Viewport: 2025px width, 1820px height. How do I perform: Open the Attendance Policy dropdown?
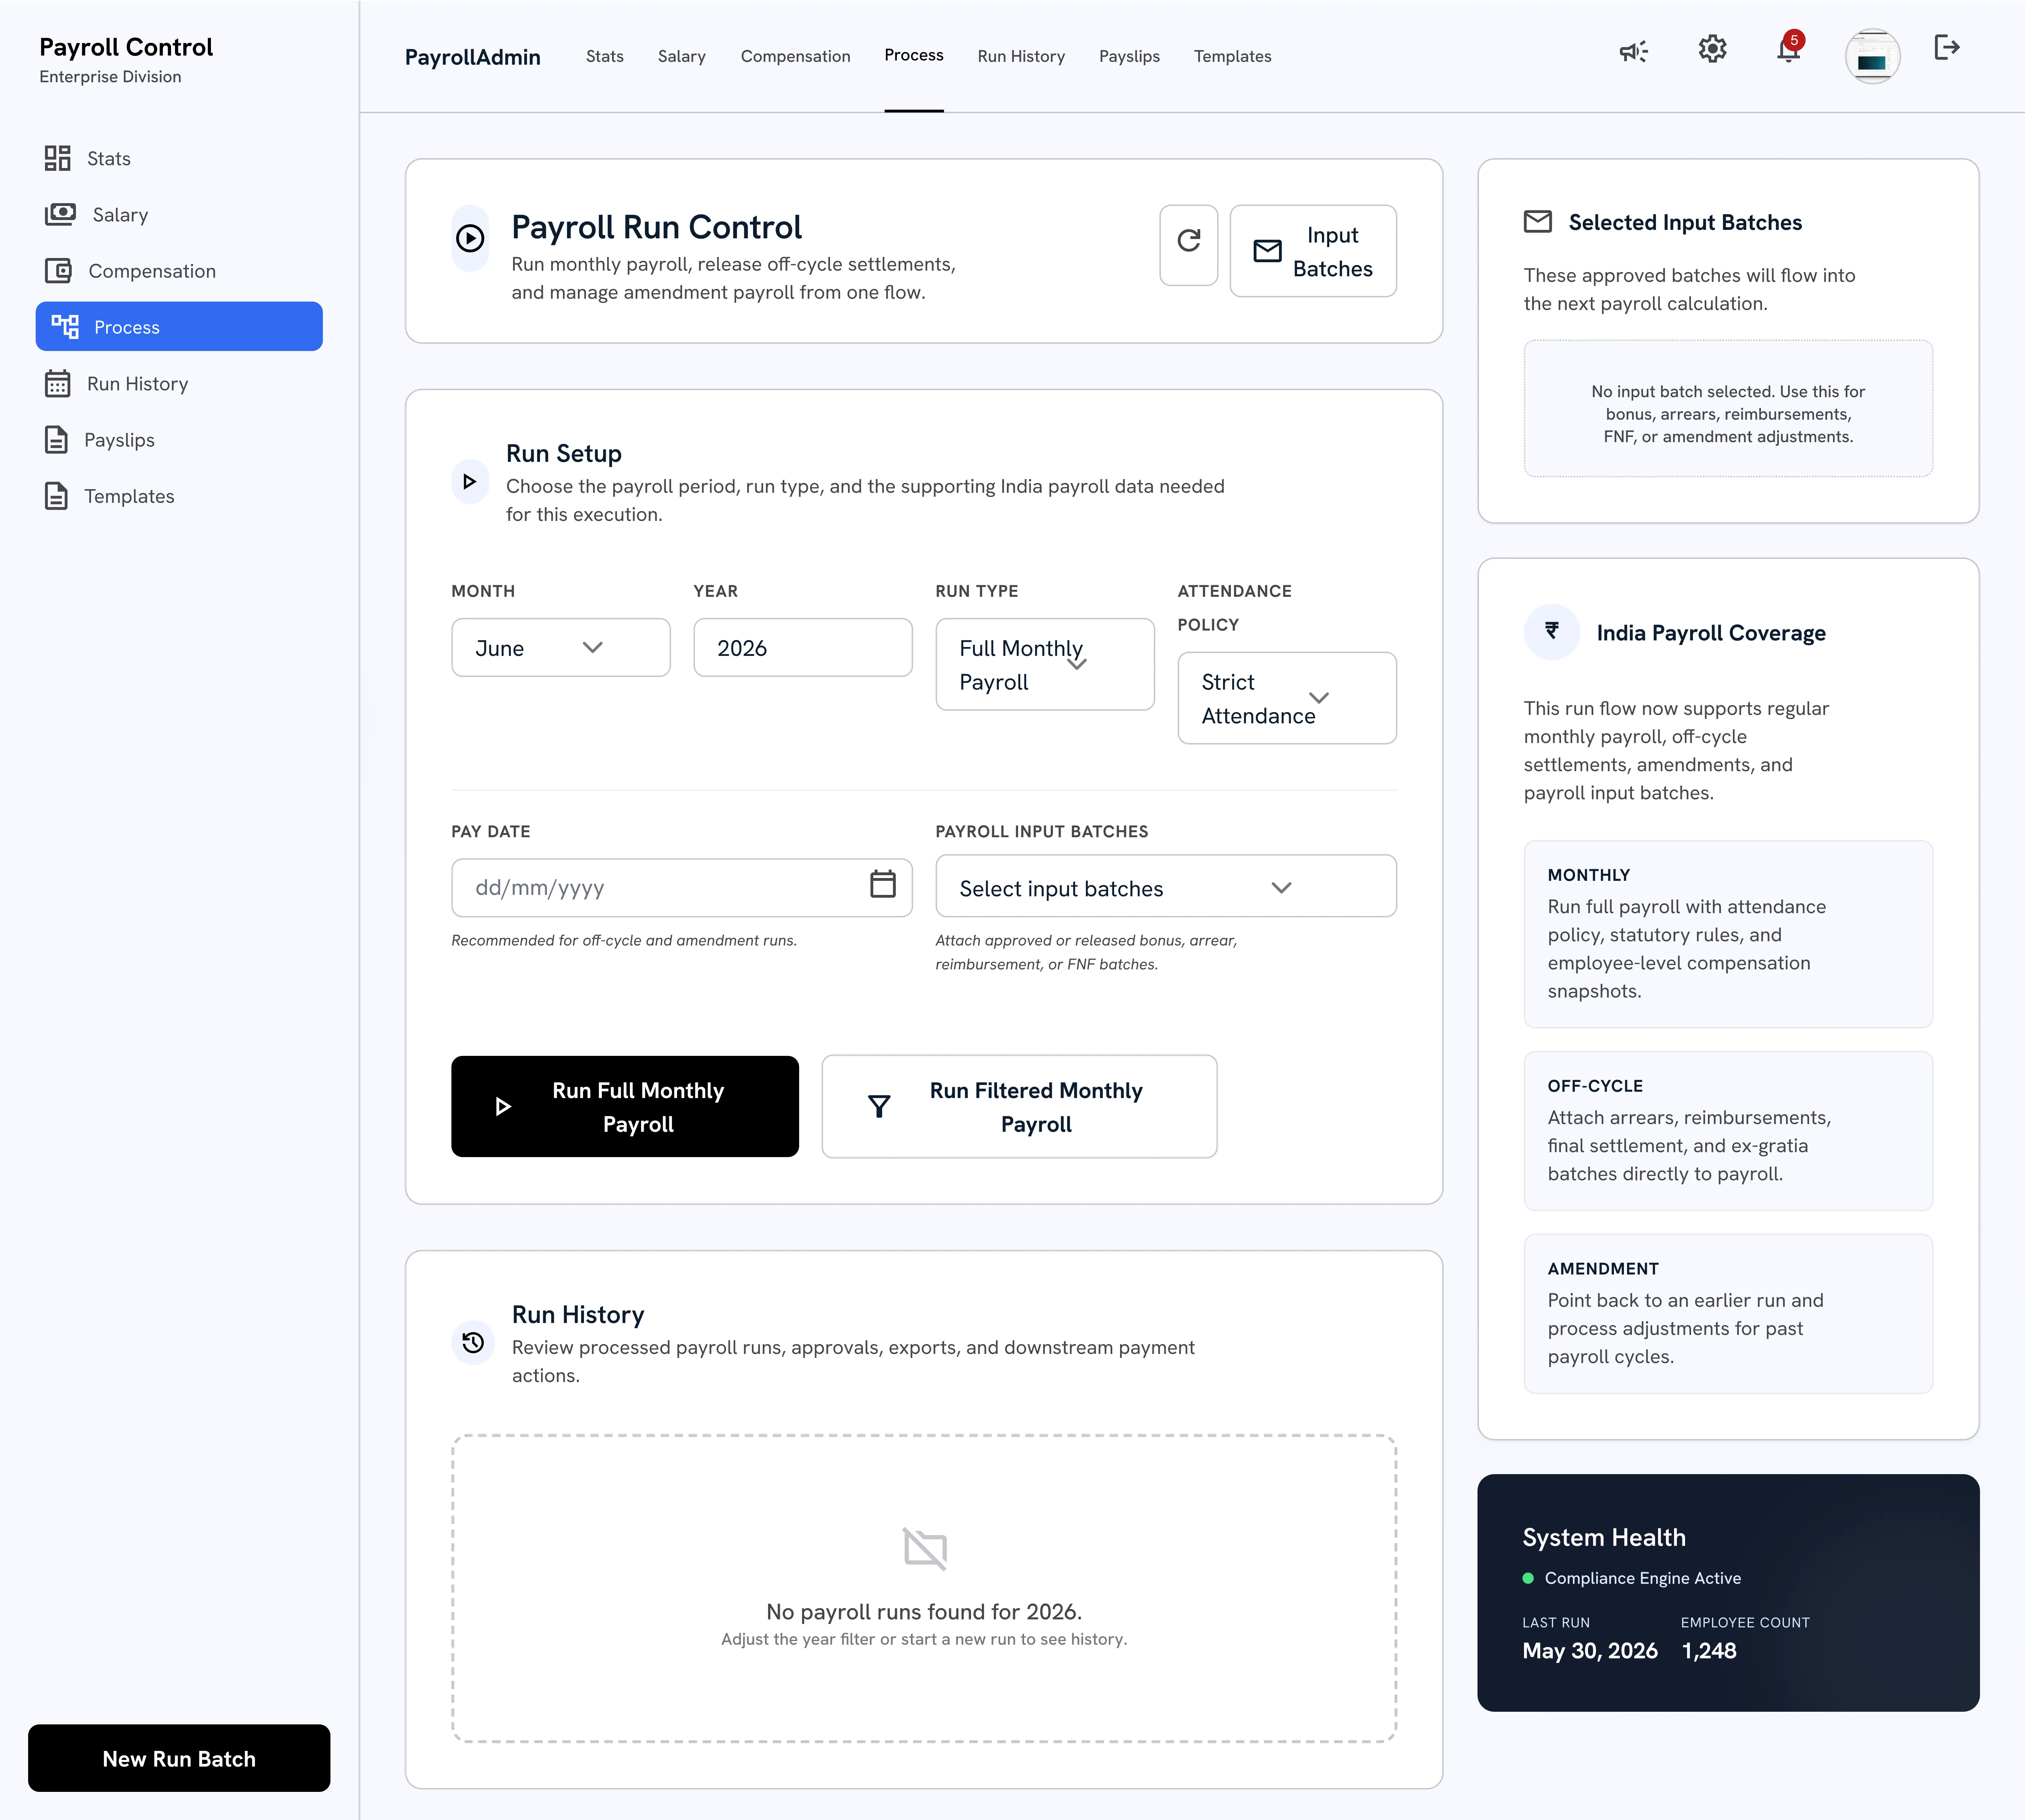click(x=1287, y=698)
